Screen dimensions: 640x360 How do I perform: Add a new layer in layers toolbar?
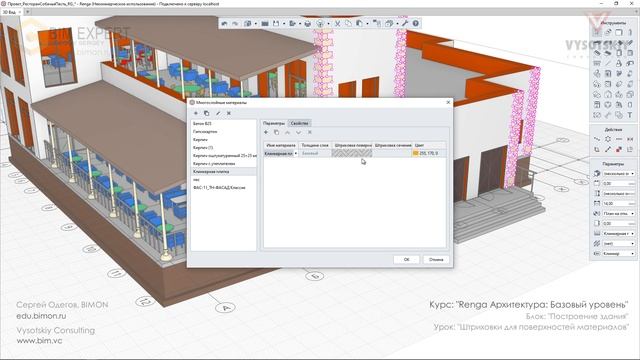point(266,132)
